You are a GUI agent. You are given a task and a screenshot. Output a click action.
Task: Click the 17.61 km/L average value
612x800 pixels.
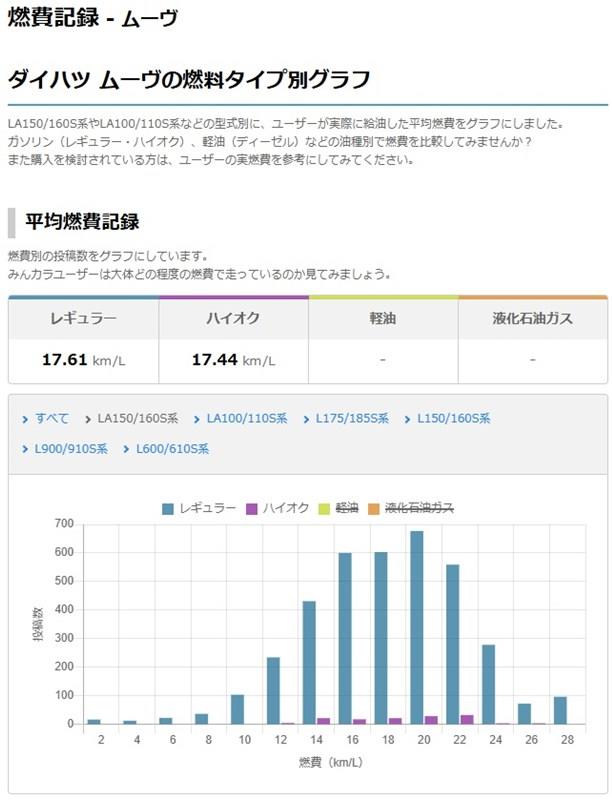(83, 360)
